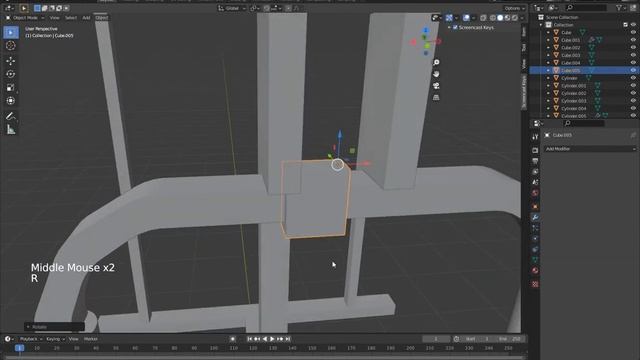Select the Measure tool
This screenshot has height=360, width=640.
tap(11, 130)
